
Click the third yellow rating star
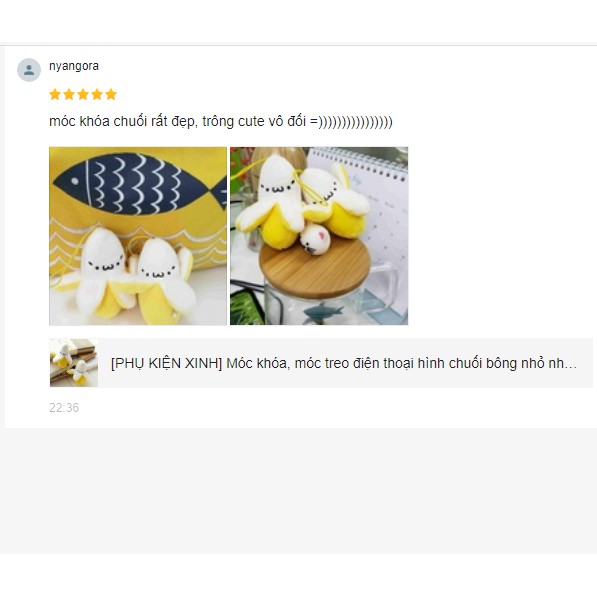point(83,94)
